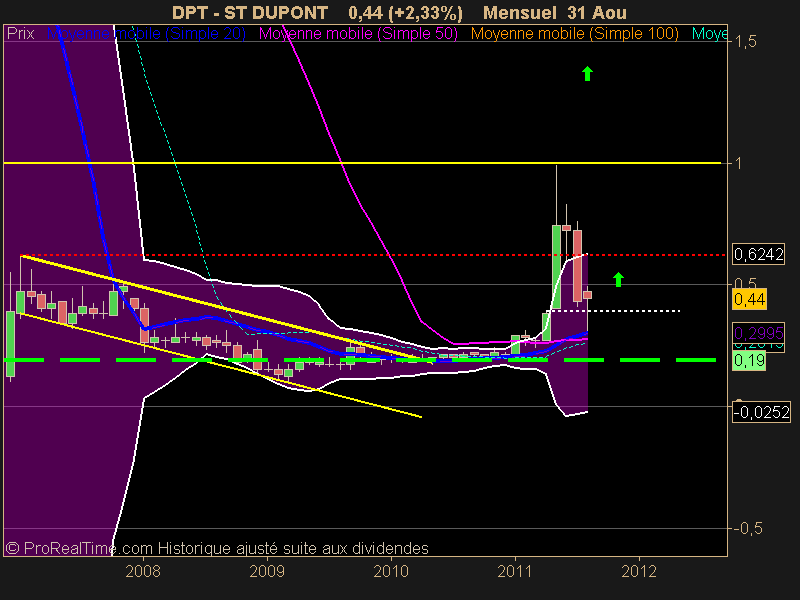Viewport: 800px width, 600px height.
Task: Click the '0,44 (+2,33%)' quote in title
Action: (x=406, y=13)
